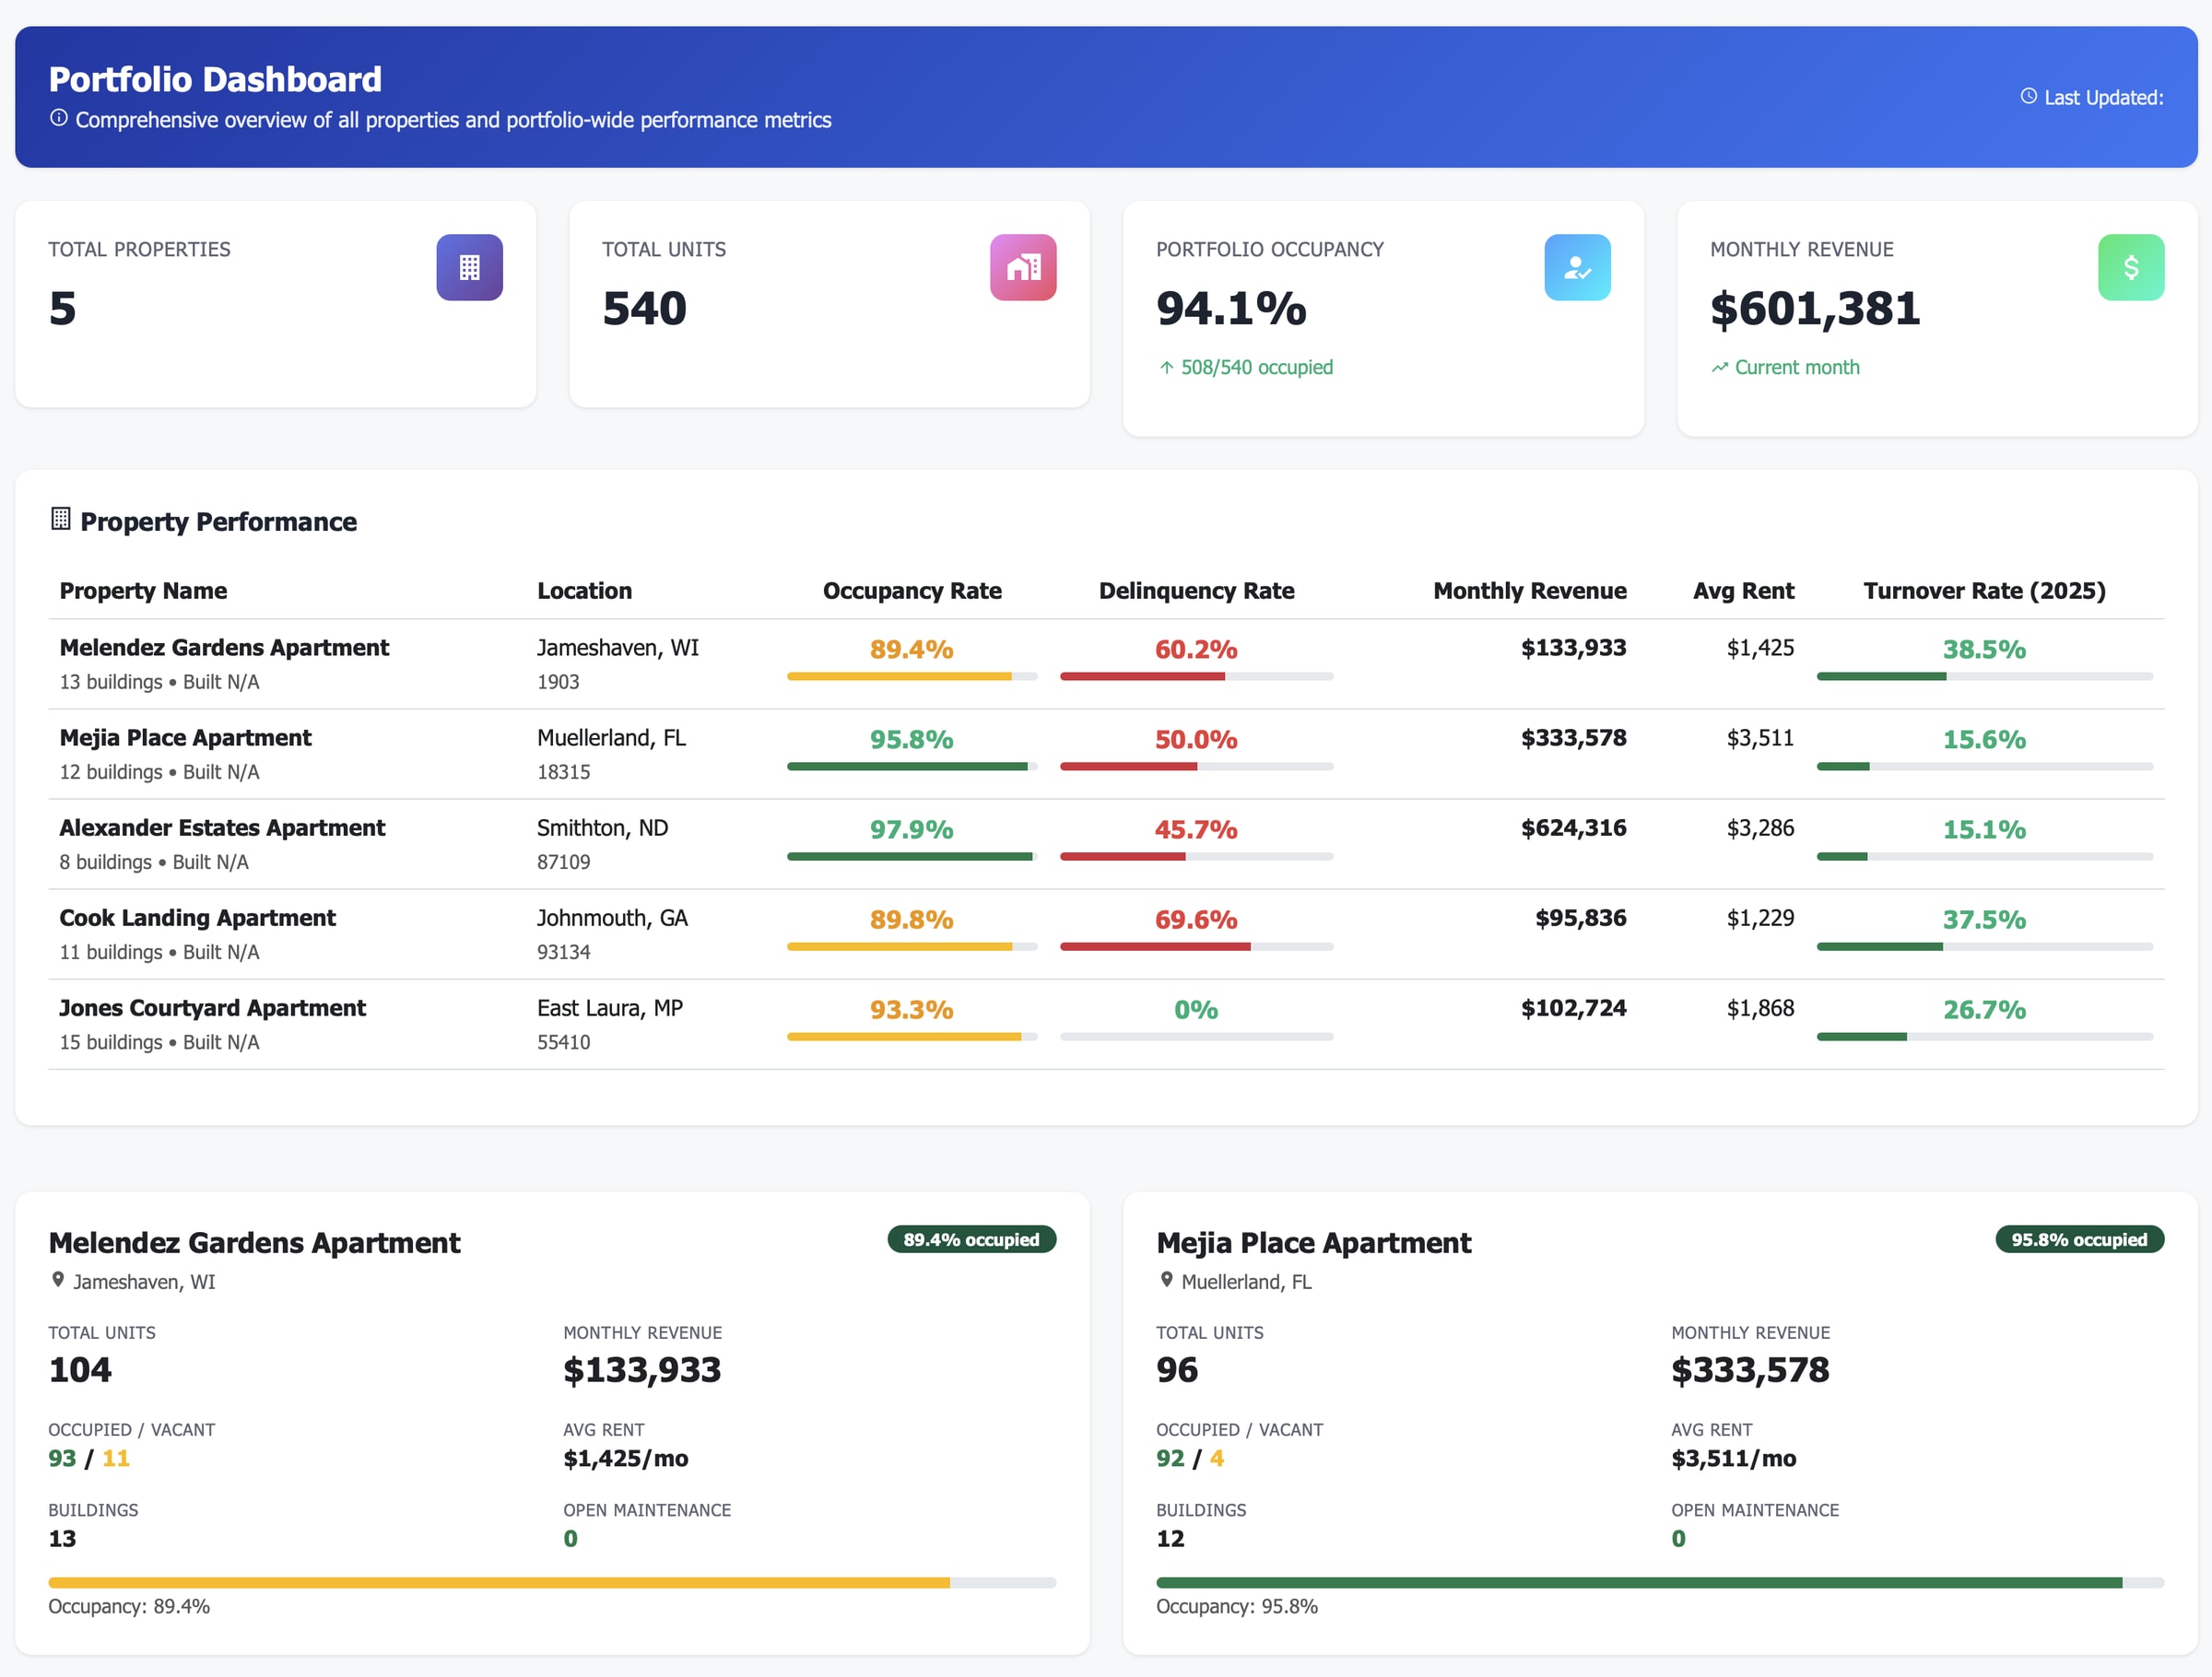Click the building icon beside Property Performance heading
Viewport: 2212px width, 1677px height.
61,518
